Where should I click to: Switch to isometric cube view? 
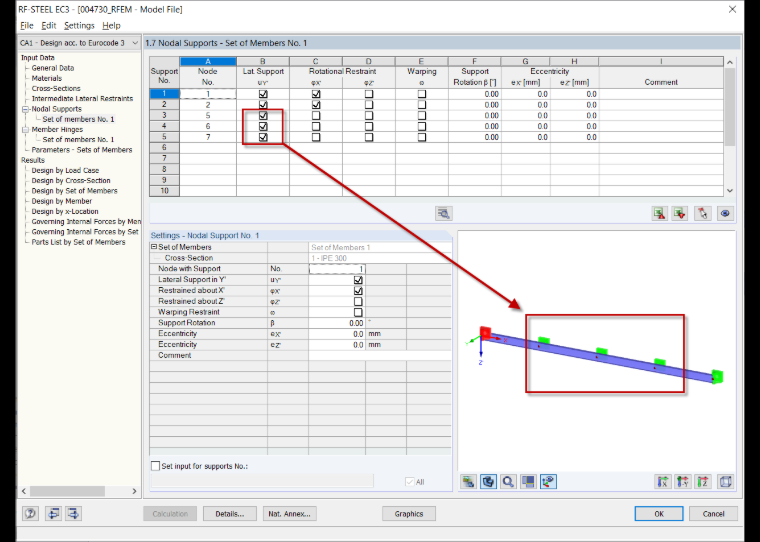click(x=726, y=481)
